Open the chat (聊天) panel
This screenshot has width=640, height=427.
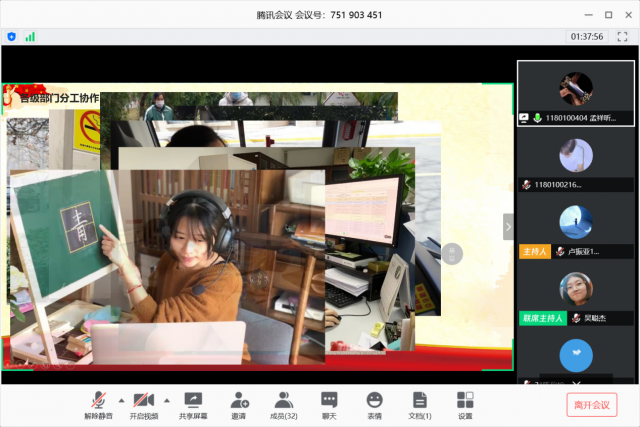click(x=329, y=403)
